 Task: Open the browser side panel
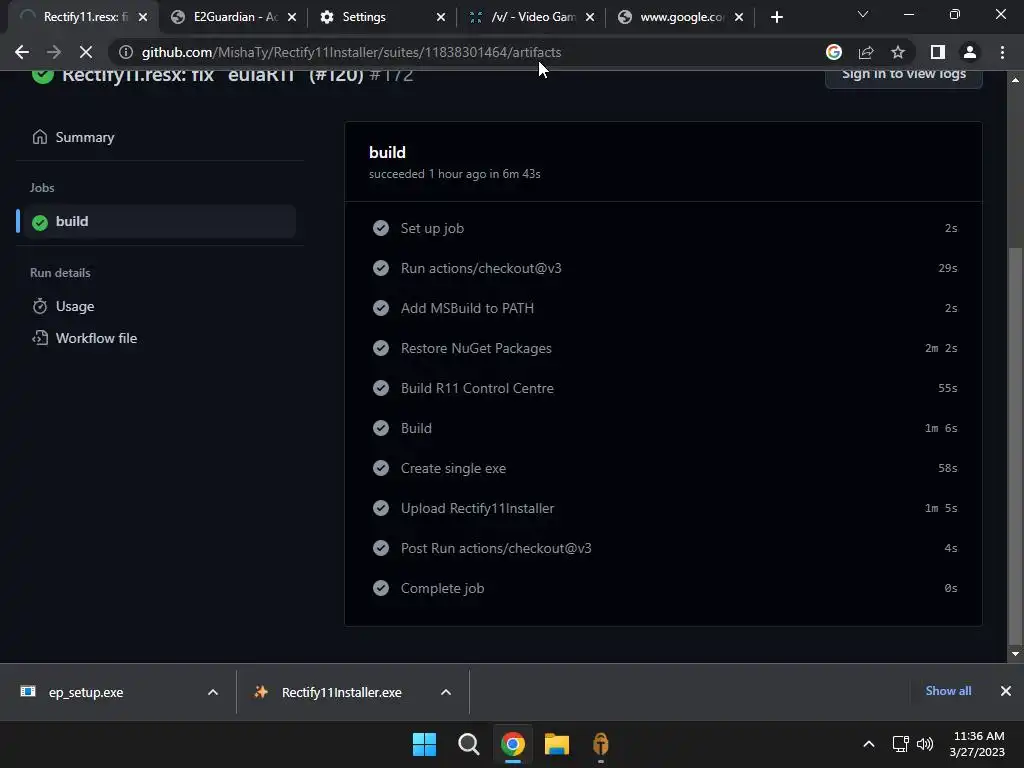coord(938,52)
